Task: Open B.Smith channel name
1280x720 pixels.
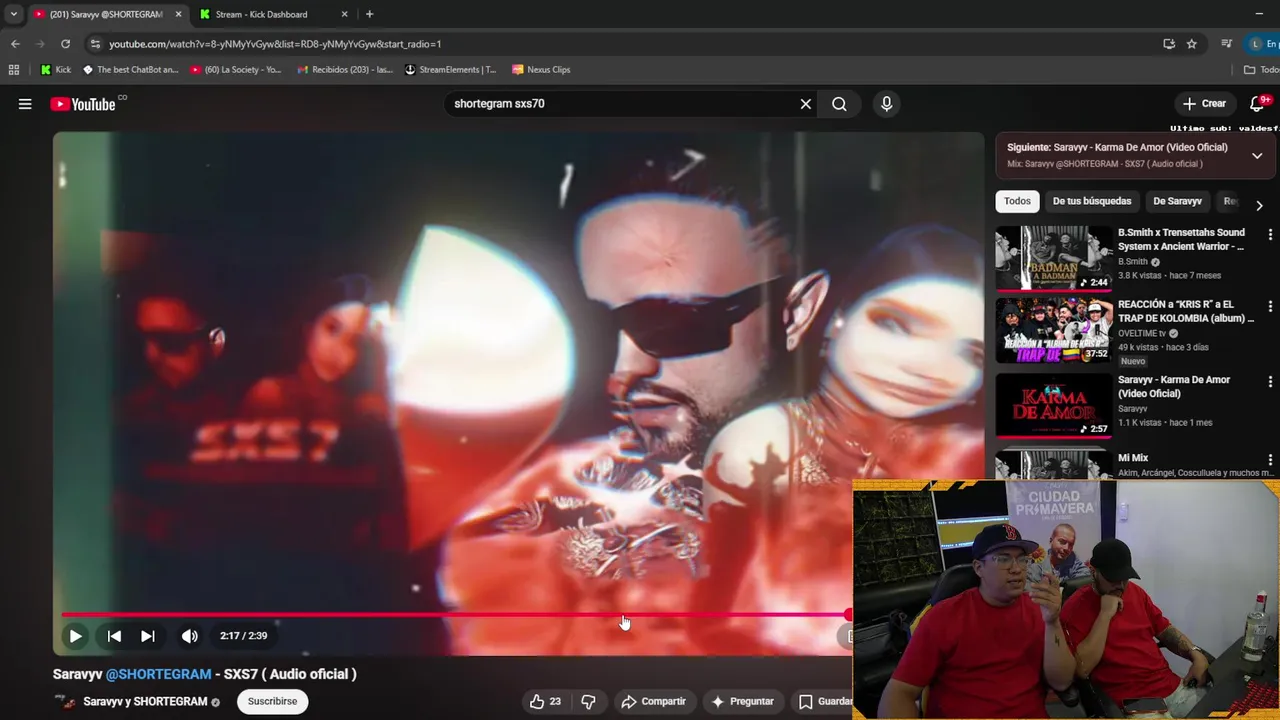Action: pyautogui.click(x=1133, y=262)
